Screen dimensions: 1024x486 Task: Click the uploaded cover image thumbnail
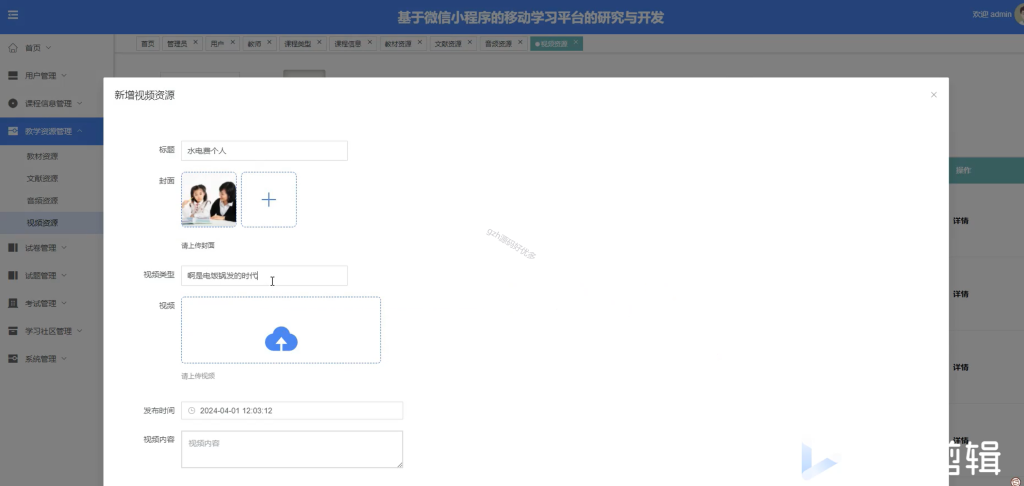pyautogui.click(x=209, y=200)
